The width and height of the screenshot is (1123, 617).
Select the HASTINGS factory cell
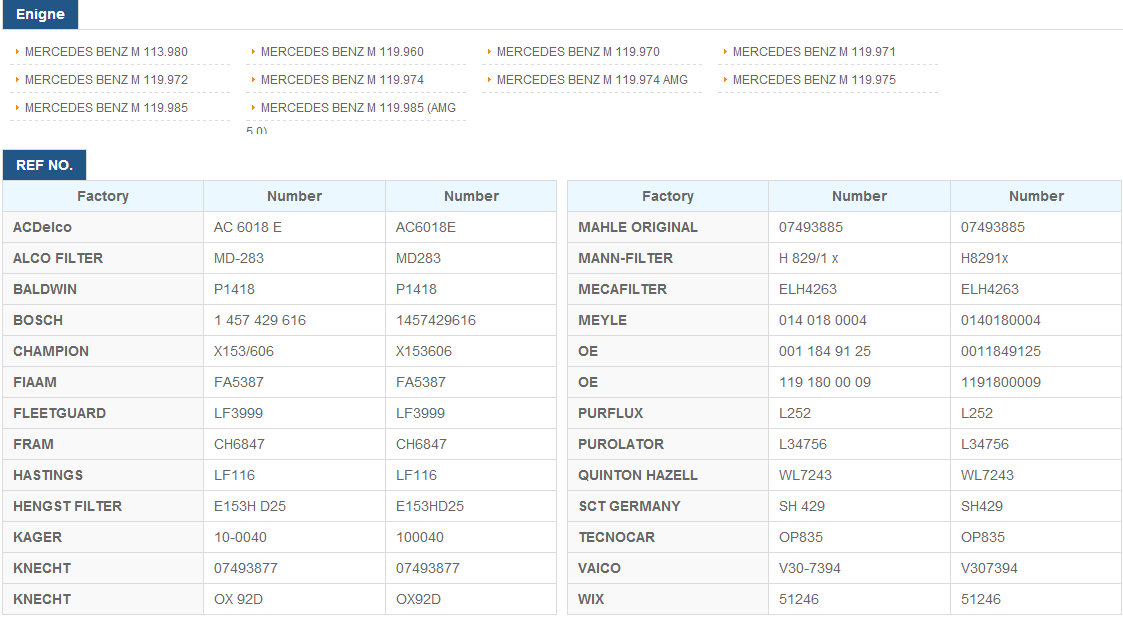(103, 475)
